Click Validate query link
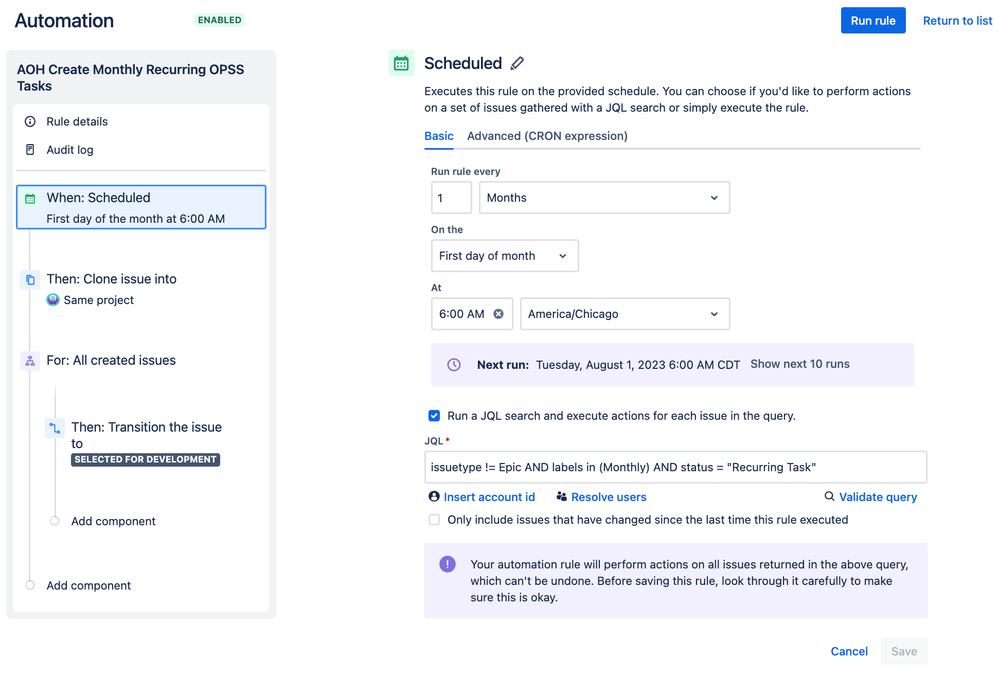Image resolution: width=999 pixels, height=676 pixels. coord(878,497)
